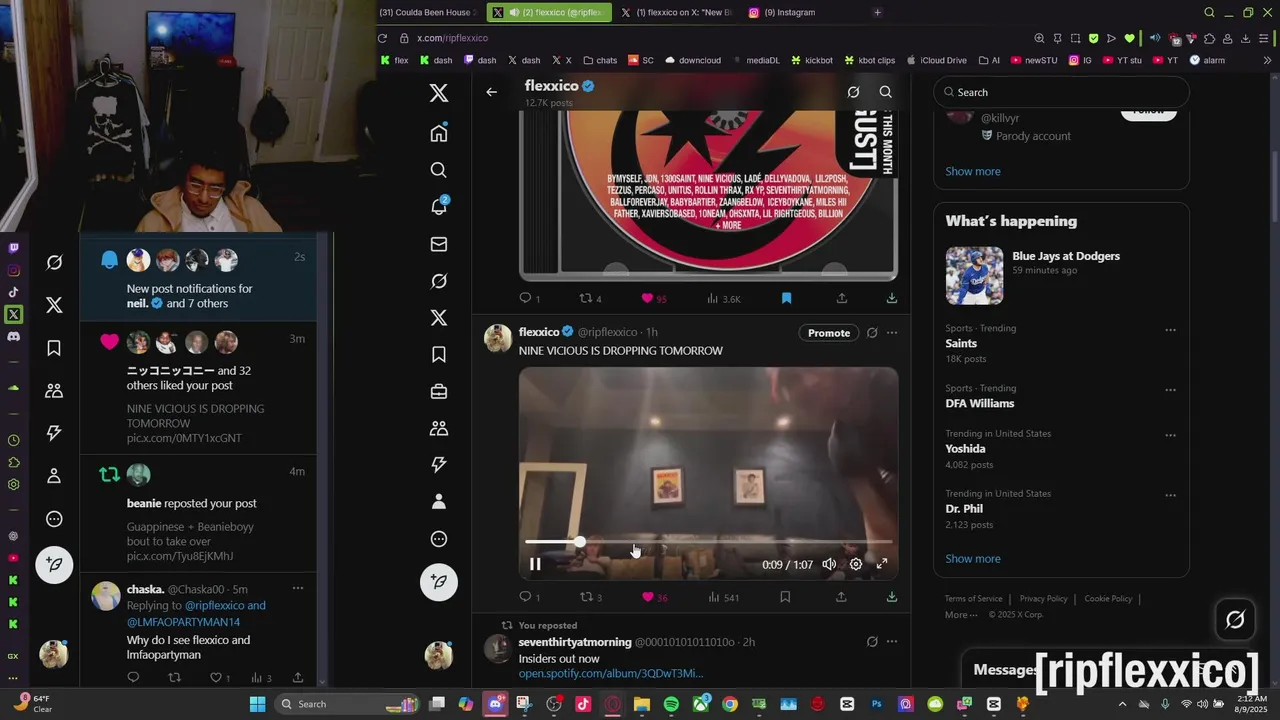Open a new browser tab
The width and height of the screenshot is (1280, 720).
point(877,12)
